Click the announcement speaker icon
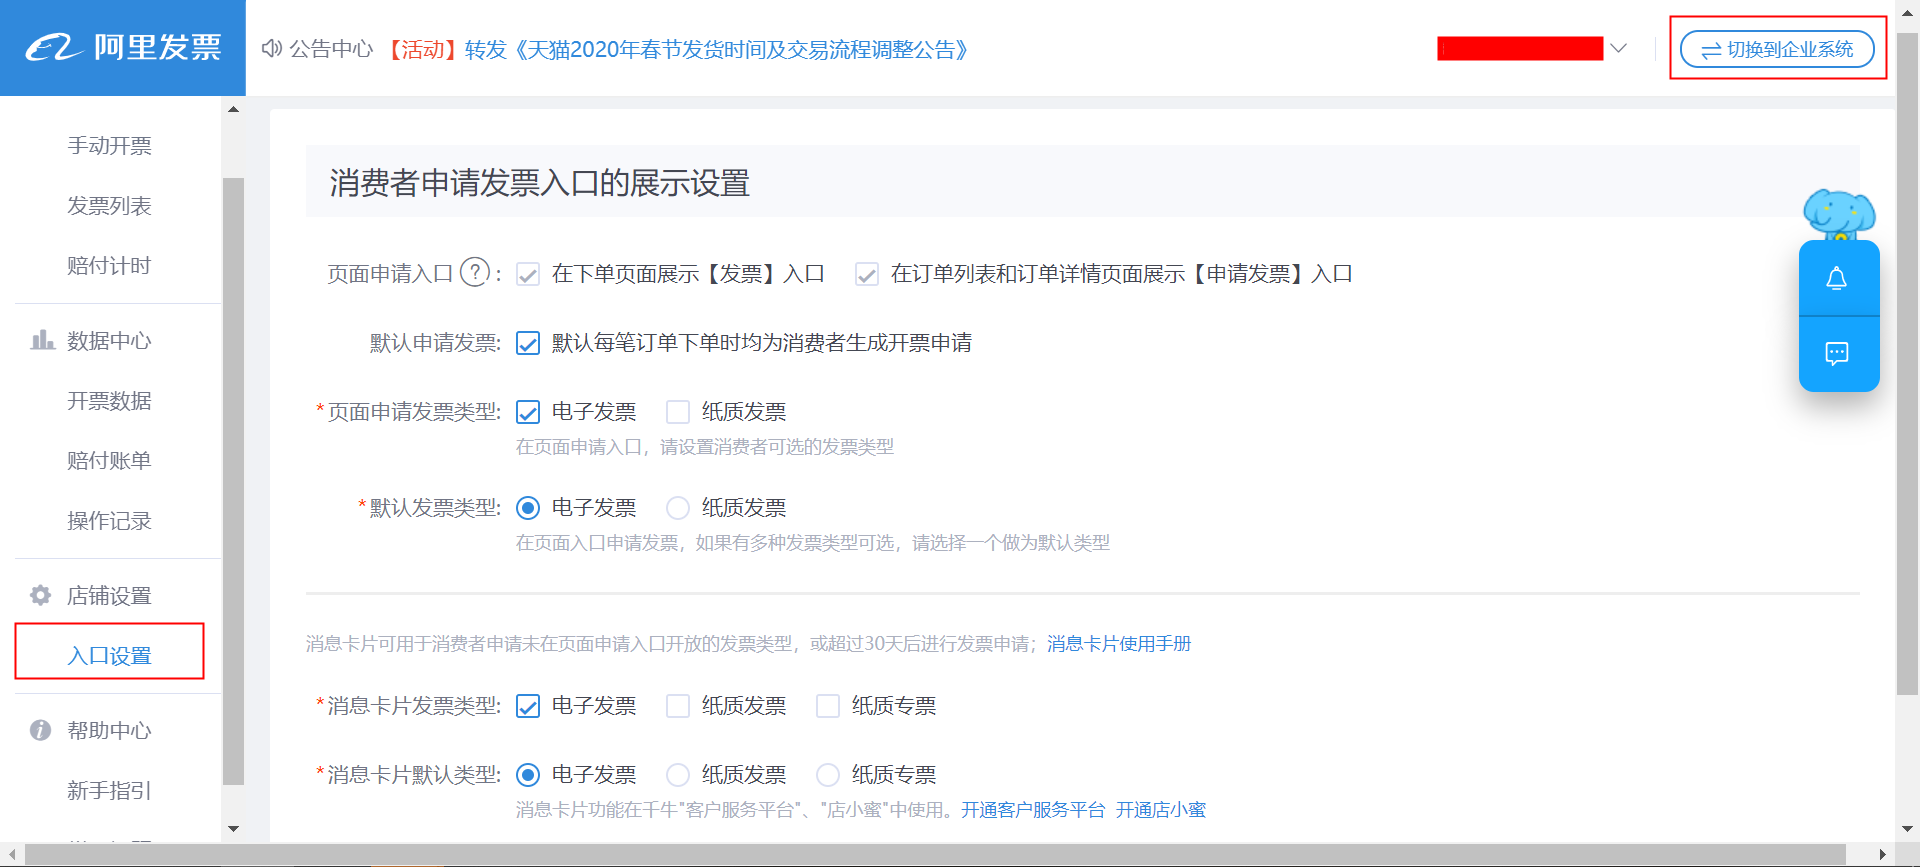The image size is (1920, 867). coord(271,49)
